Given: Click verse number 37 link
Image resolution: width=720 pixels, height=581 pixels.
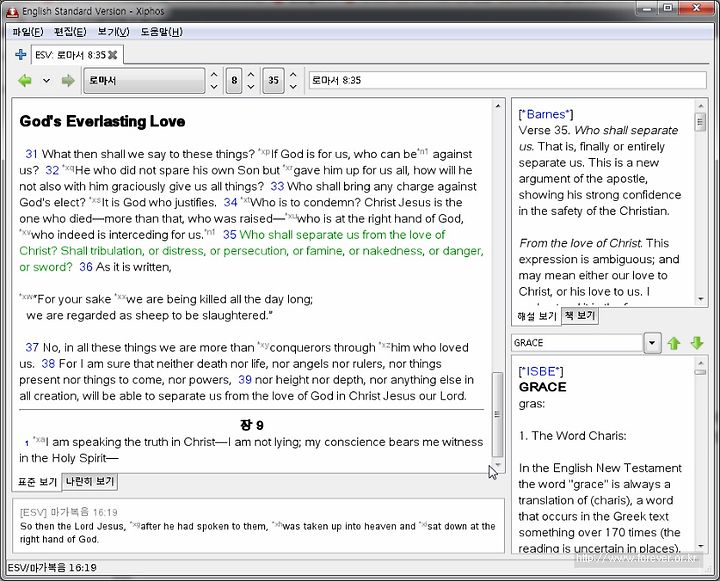Looking at the screenshot, I should (32, 347).
